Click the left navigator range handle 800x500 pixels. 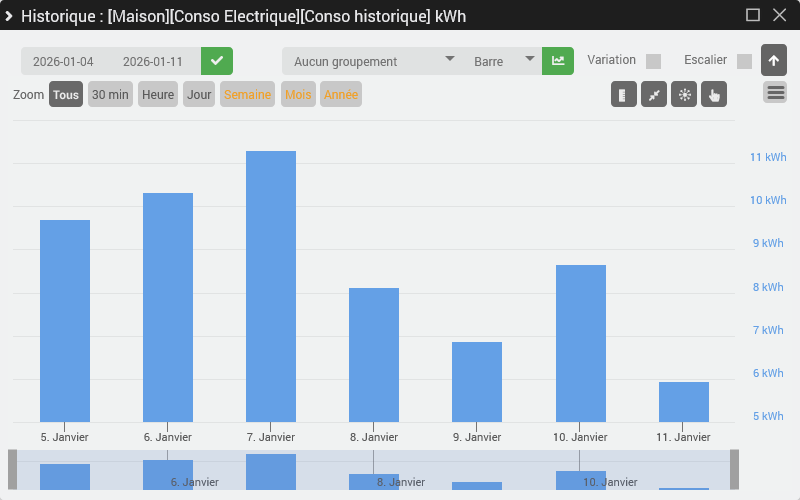tap(12, 470)
